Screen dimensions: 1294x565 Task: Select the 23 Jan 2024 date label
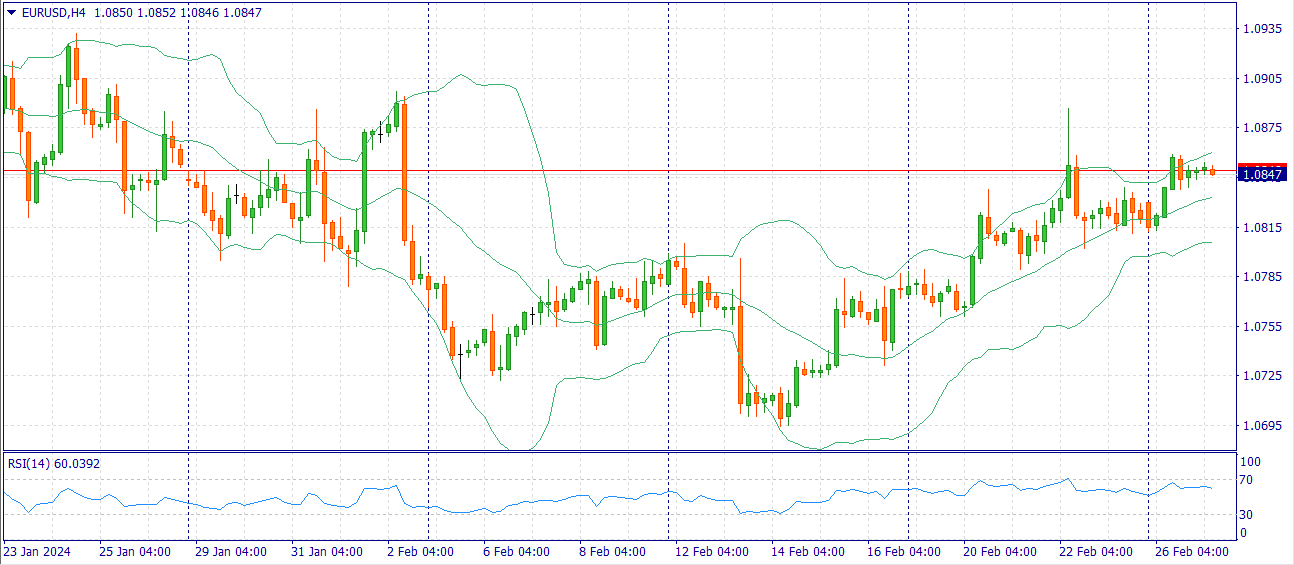tap(38, 552)
